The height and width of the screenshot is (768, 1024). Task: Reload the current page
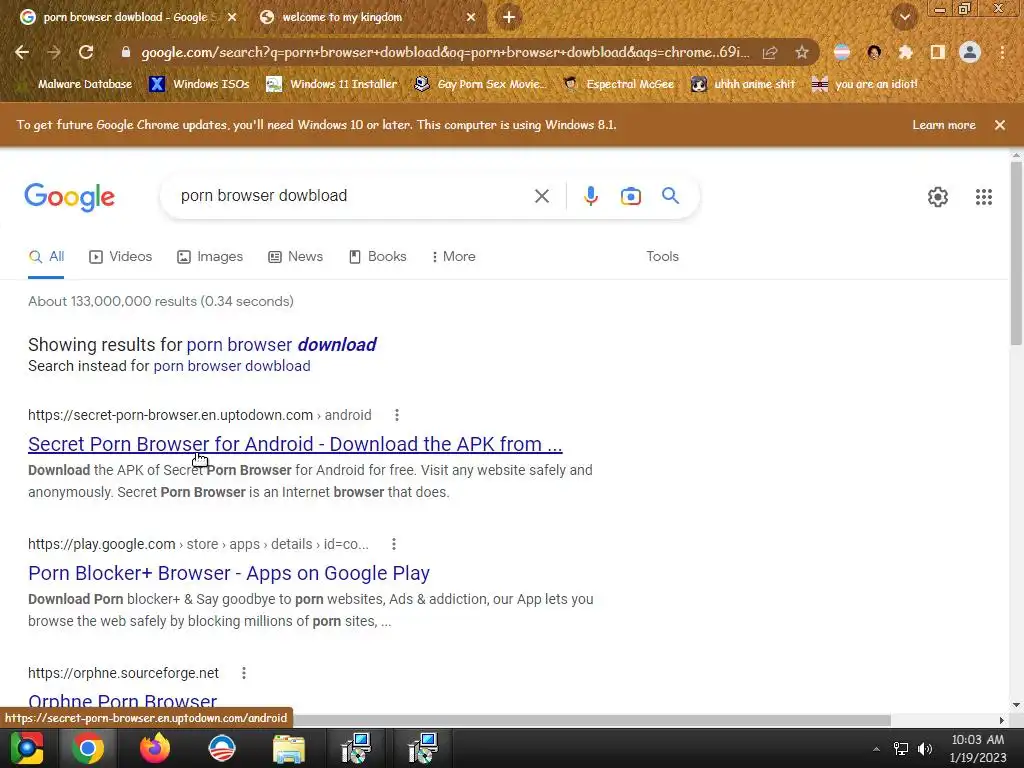(86, 52)
